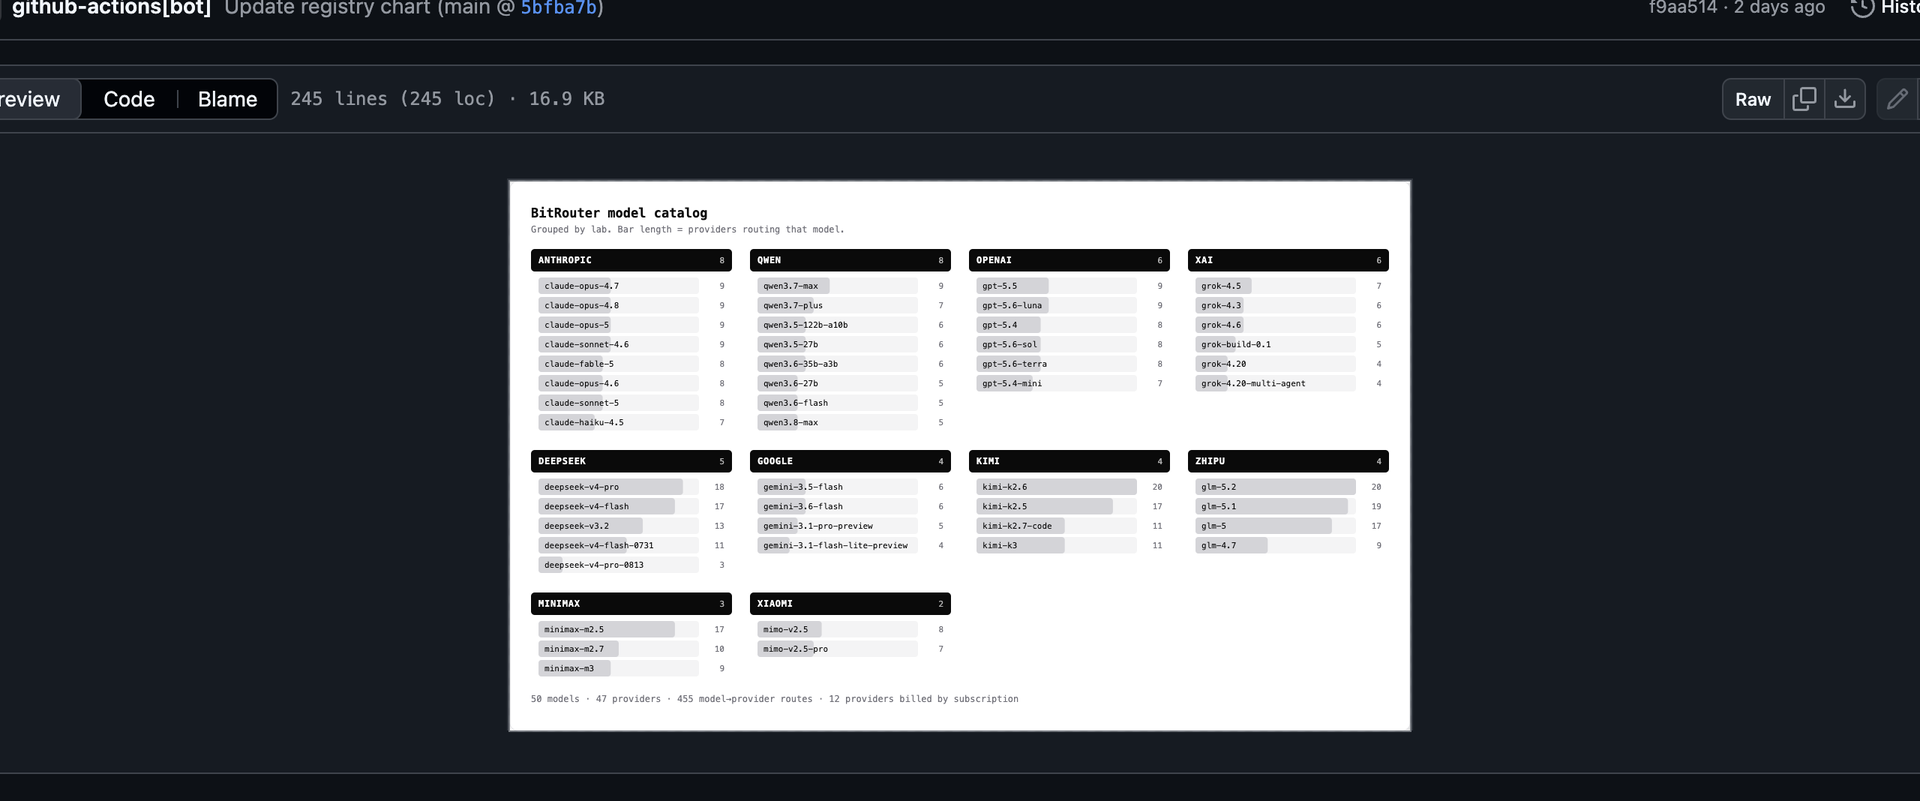1920x801 pixels.
Task: Download raw file icon
Action: tap(1845, 99)
